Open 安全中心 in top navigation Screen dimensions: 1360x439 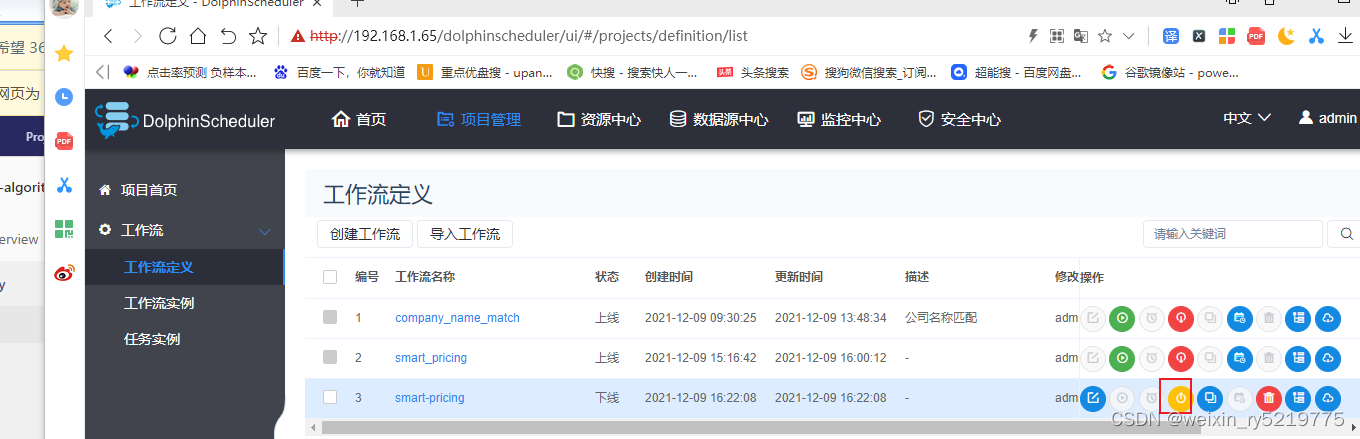(959, 119)
